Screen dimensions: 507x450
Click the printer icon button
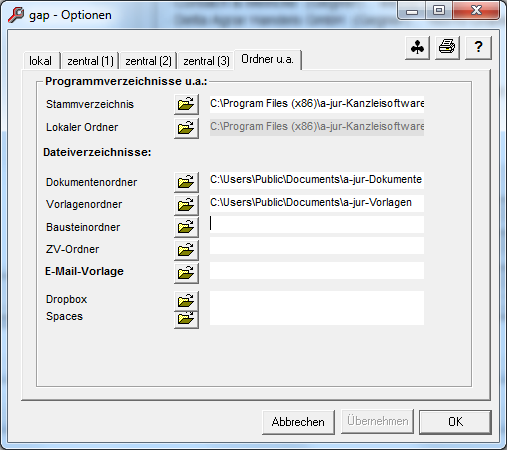click(x=447, y=48)
